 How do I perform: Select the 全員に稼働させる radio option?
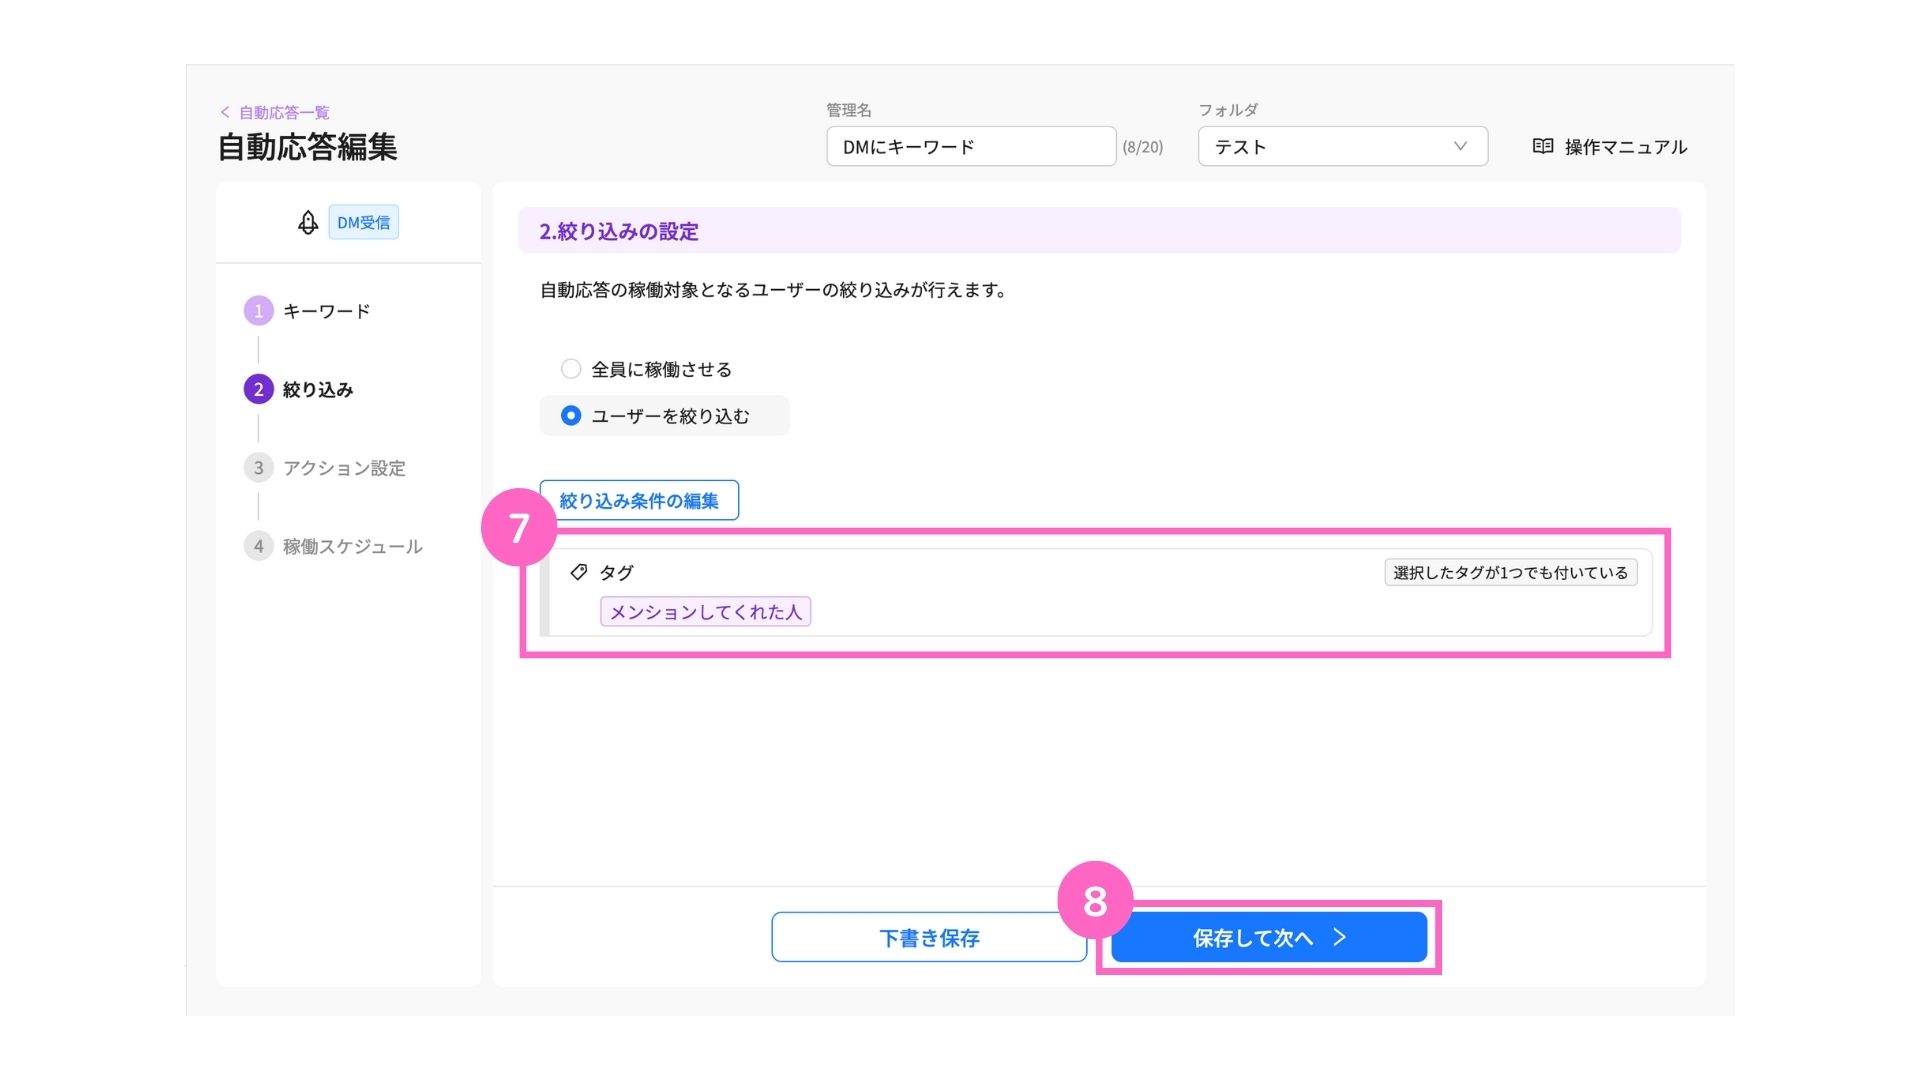pyautogui.click(x=571, y=369)
